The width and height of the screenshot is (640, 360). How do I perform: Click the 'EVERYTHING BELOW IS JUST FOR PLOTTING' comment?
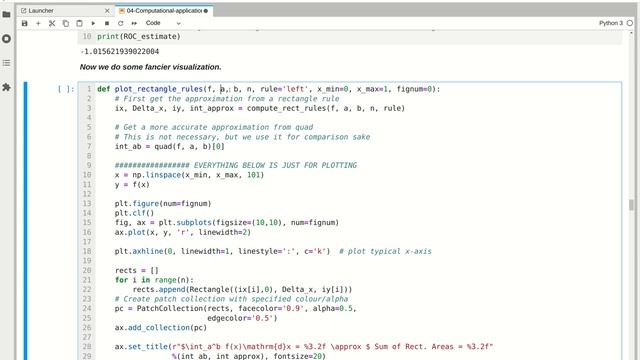[236, 165]
